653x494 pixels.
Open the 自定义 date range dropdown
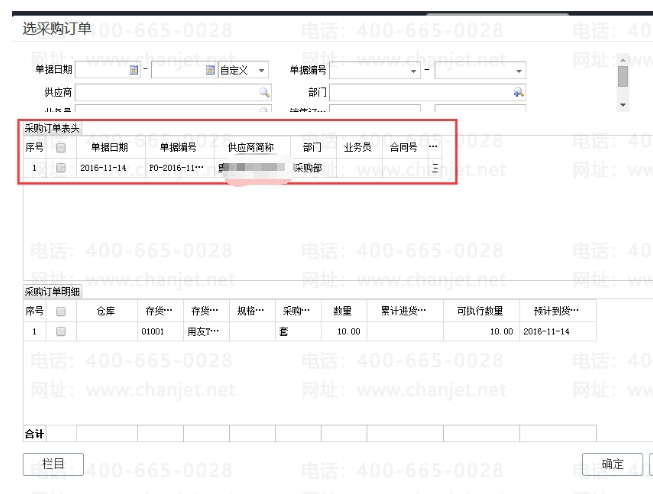(x=261, y=70)
